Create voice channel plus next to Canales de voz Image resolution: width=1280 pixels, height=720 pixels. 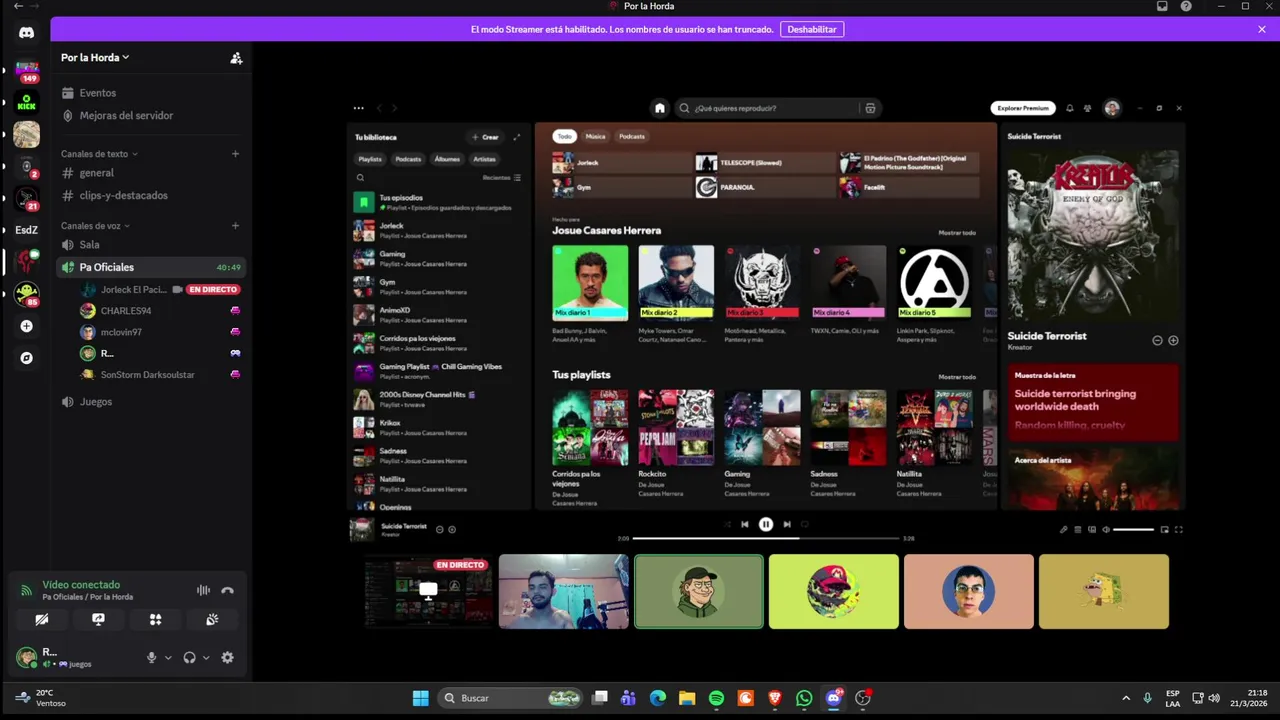[236, 226]
